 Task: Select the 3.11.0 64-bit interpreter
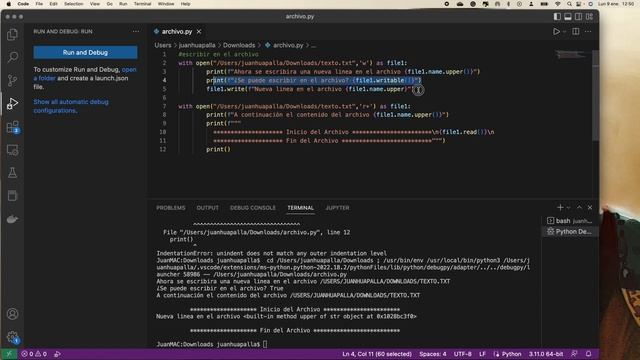pos(546,354)
